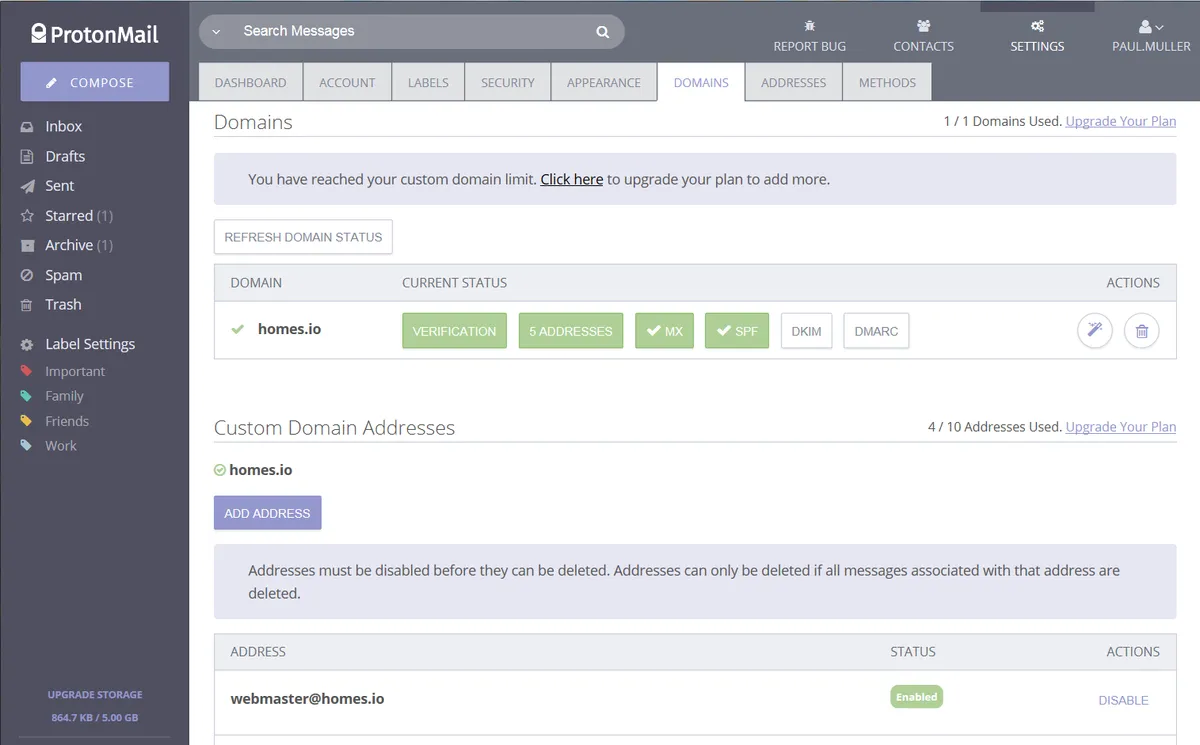The image size is (1200, 745).
Task: Click the trash icon to delete homes.io
Action: 1141,330
